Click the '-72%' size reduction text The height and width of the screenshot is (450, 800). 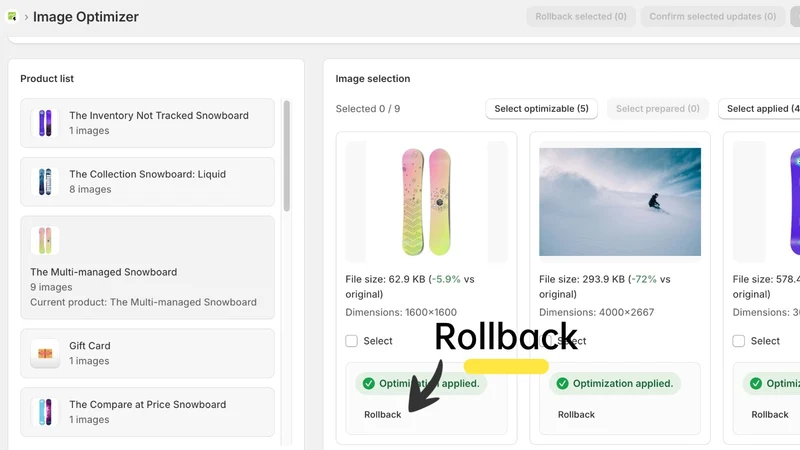[644, 279]
